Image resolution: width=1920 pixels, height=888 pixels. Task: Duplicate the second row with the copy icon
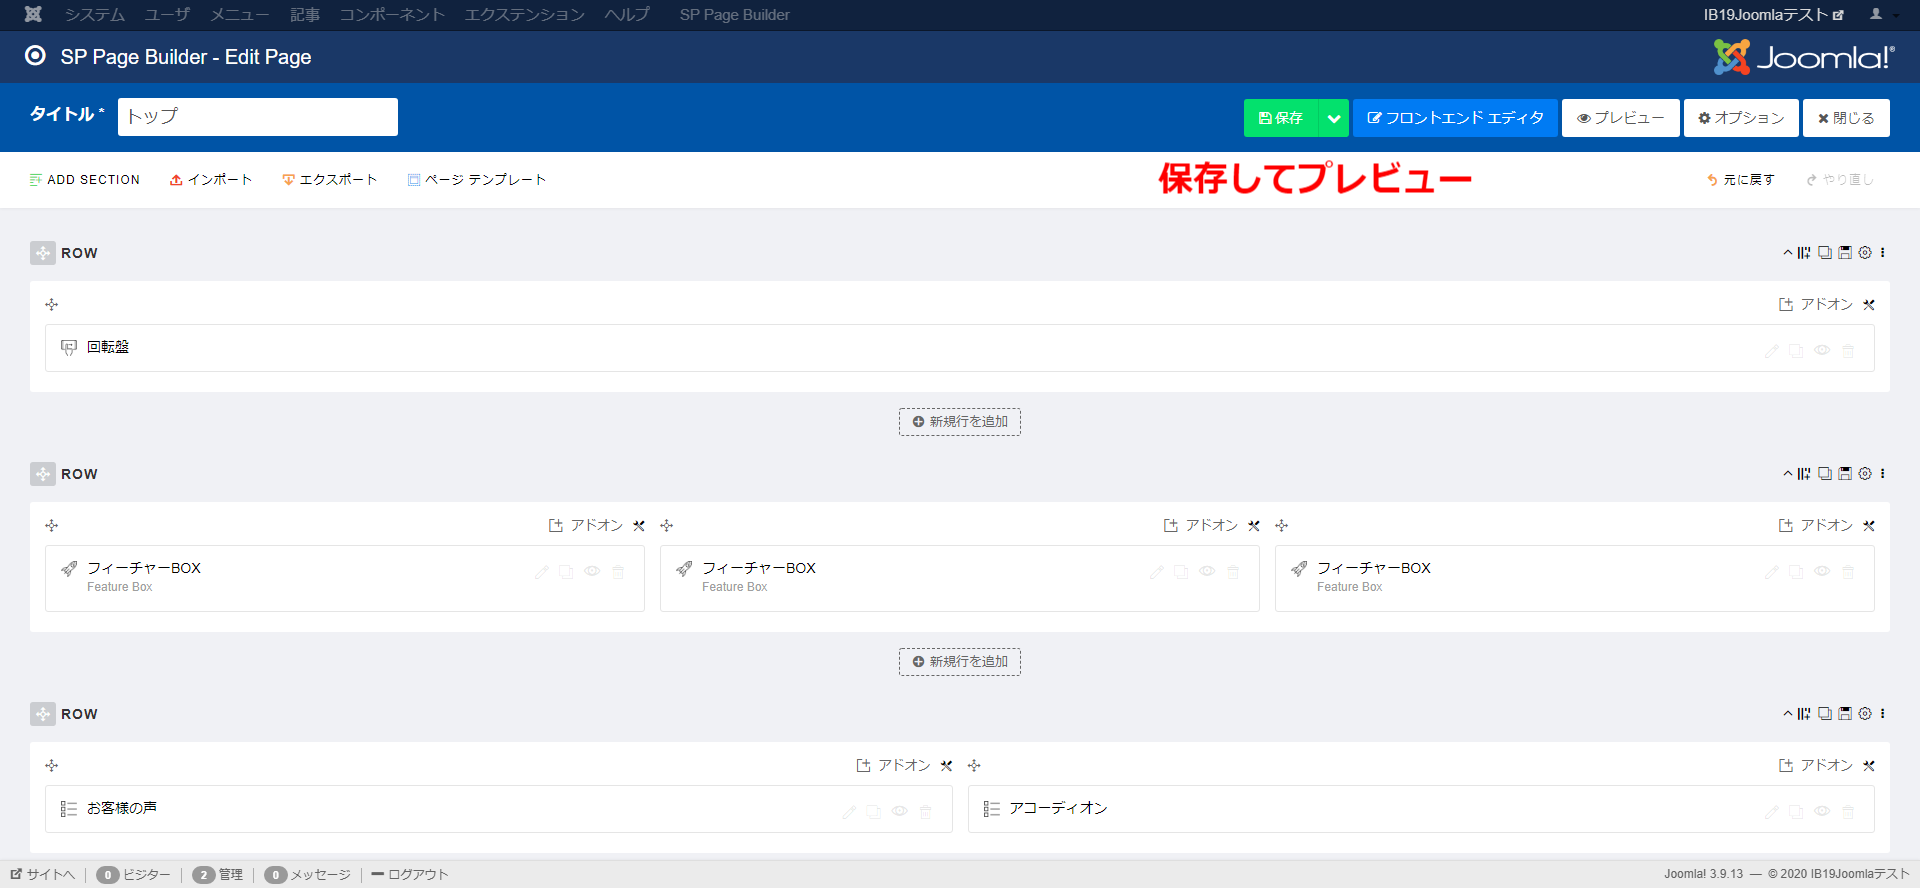[1825, 474]
